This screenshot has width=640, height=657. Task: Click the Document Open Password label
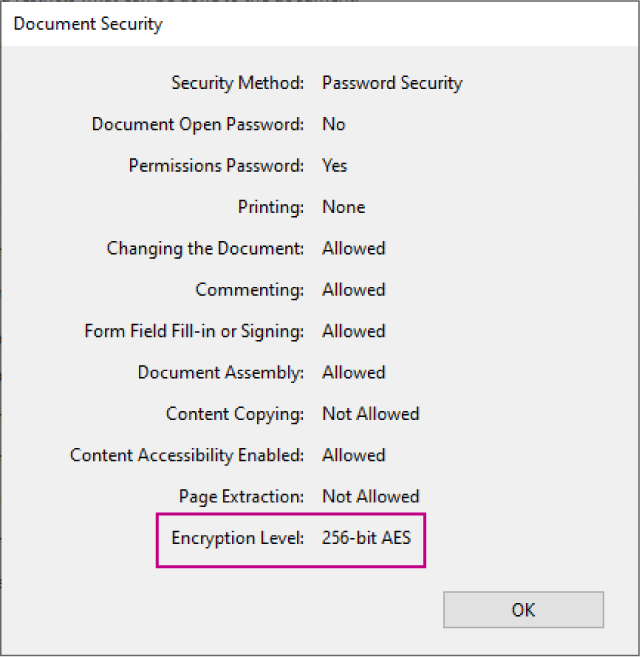coord(198,124)
